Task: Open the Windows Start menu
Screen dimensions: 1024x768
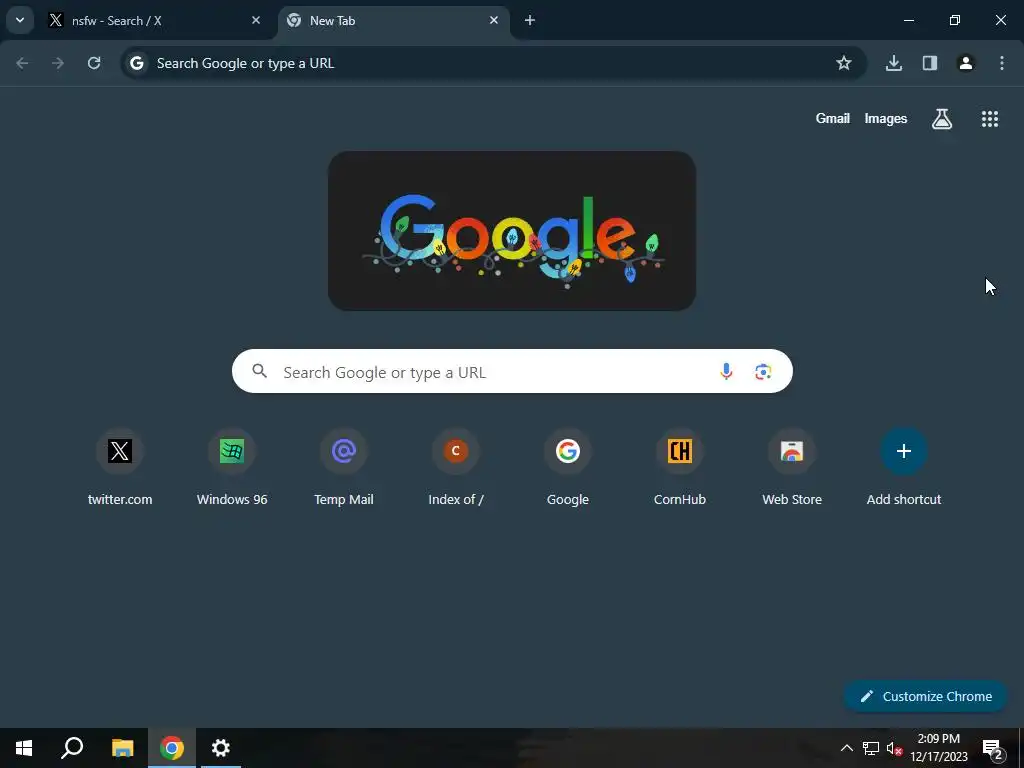Action: [24, 748]
